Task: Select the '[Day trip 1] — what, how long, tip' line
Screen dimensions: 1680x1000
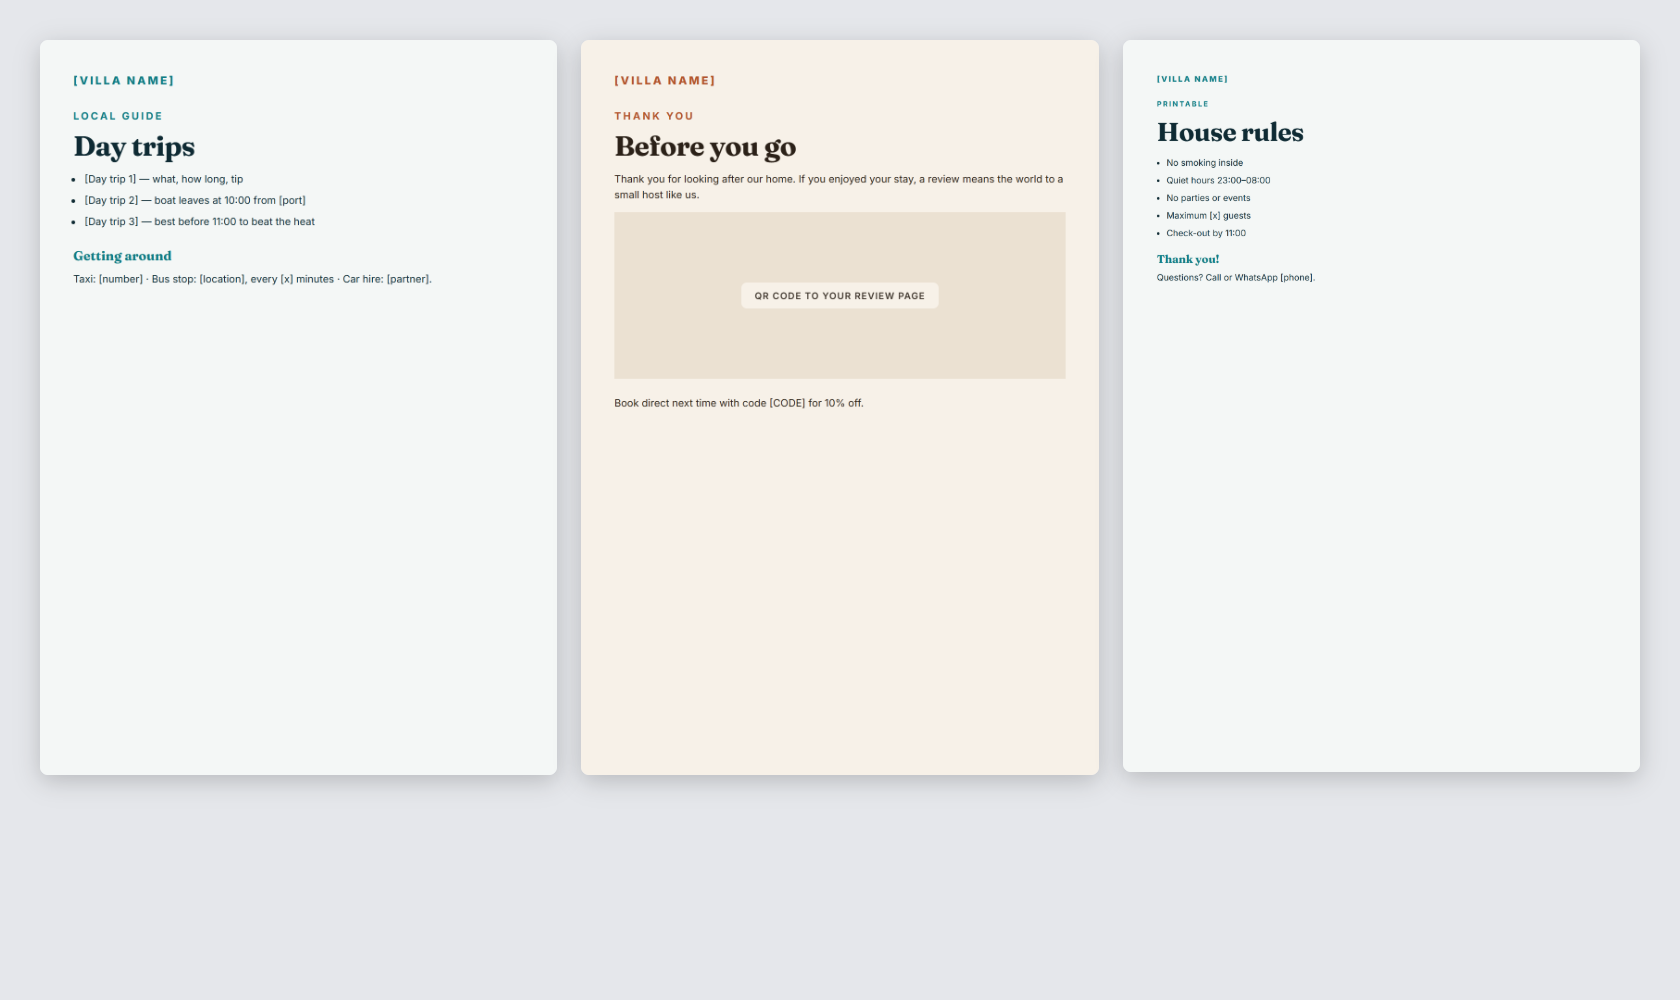Action: [164, 180]
